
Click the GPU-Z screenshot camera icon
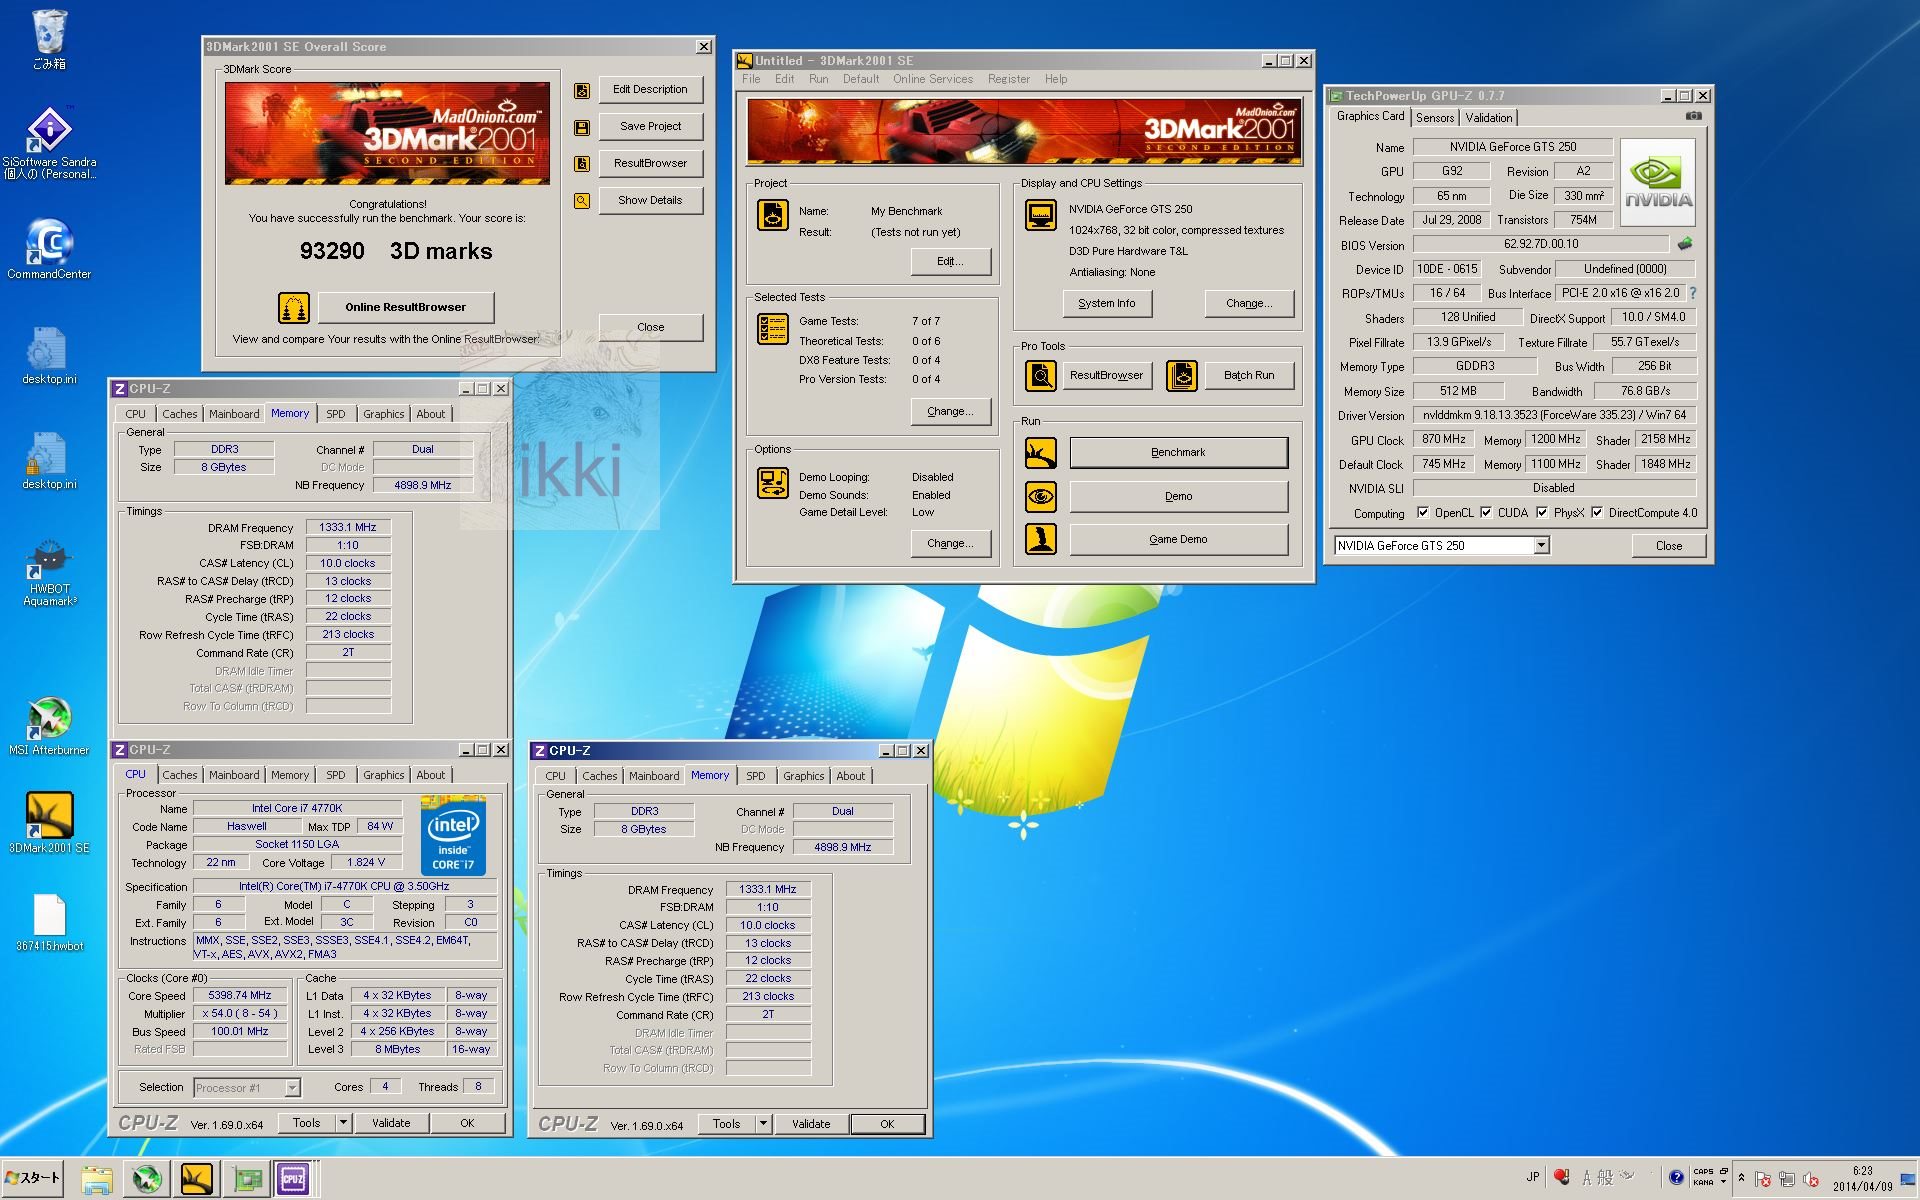point(1693,116)
